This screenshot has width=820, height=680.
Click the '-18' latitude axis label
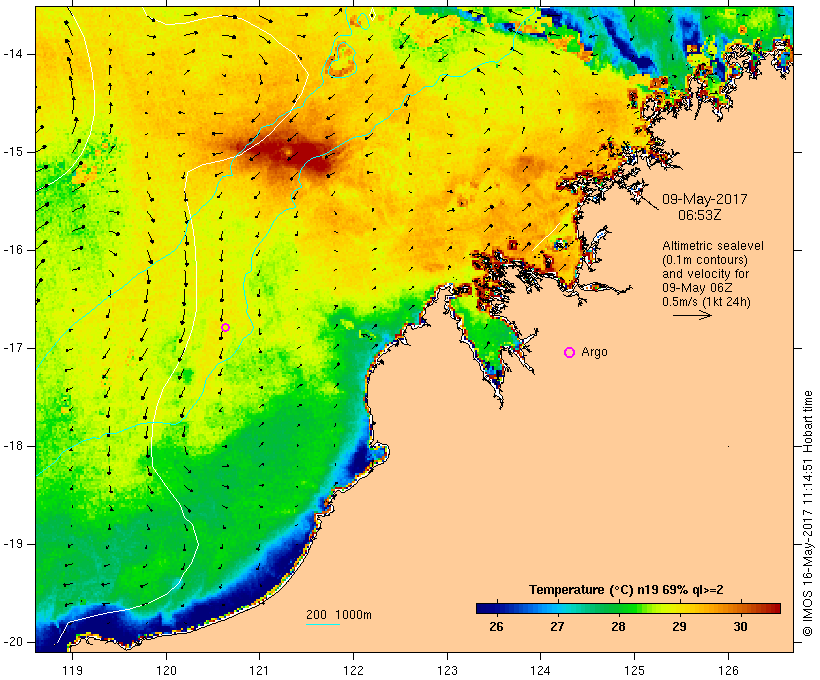point(14,446)
